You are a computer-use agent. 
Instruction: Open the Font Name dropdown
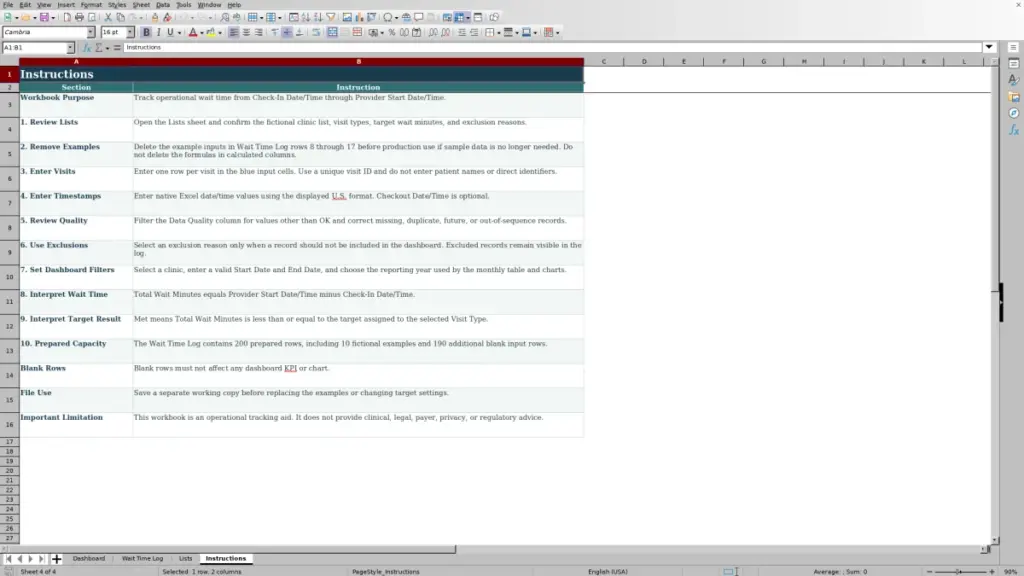(91, 33)
